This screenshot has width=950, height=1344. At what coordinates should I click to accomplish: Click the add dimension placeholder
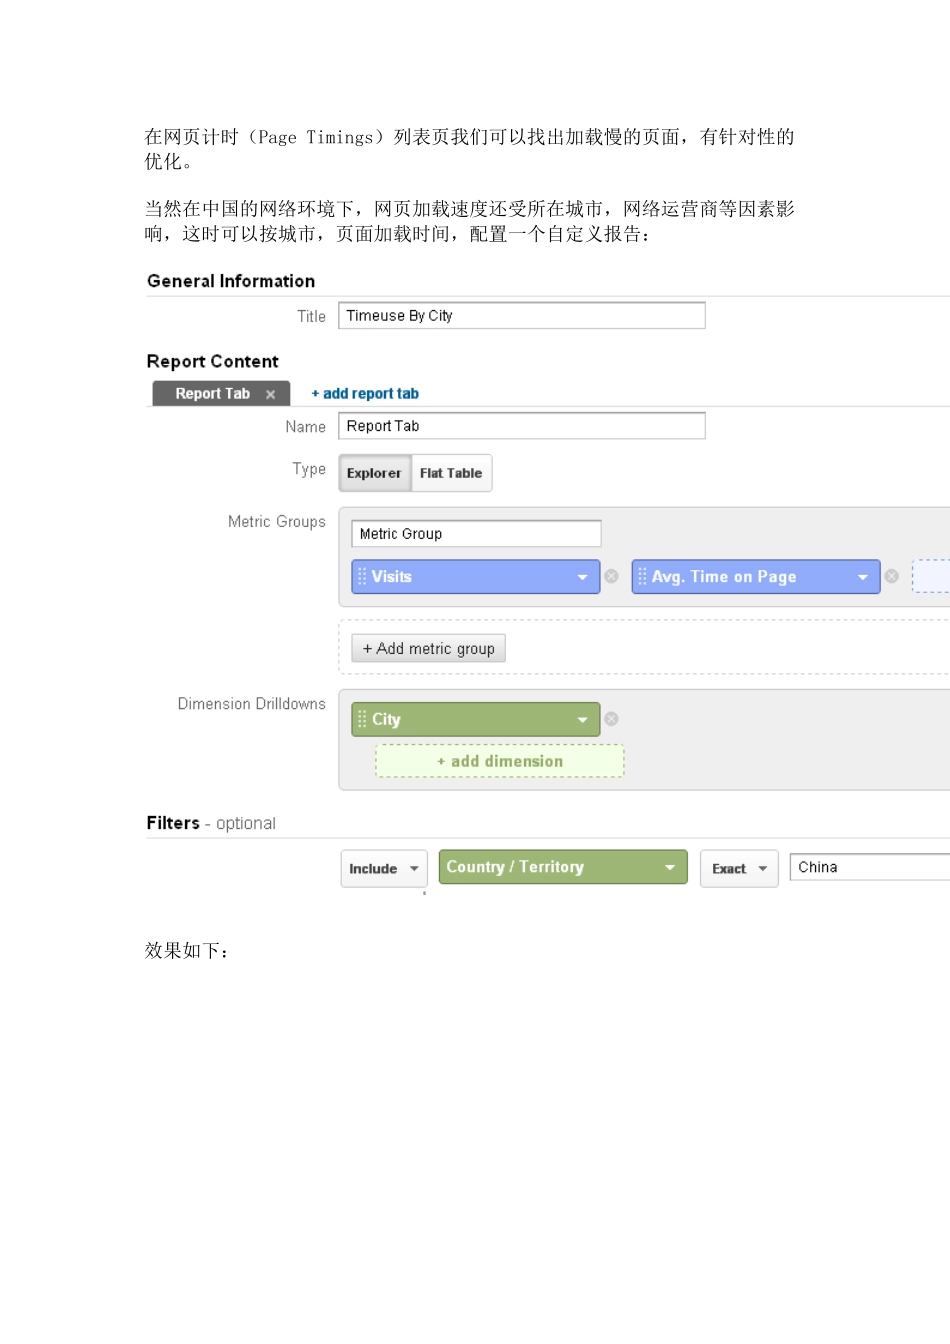(500, 761)
